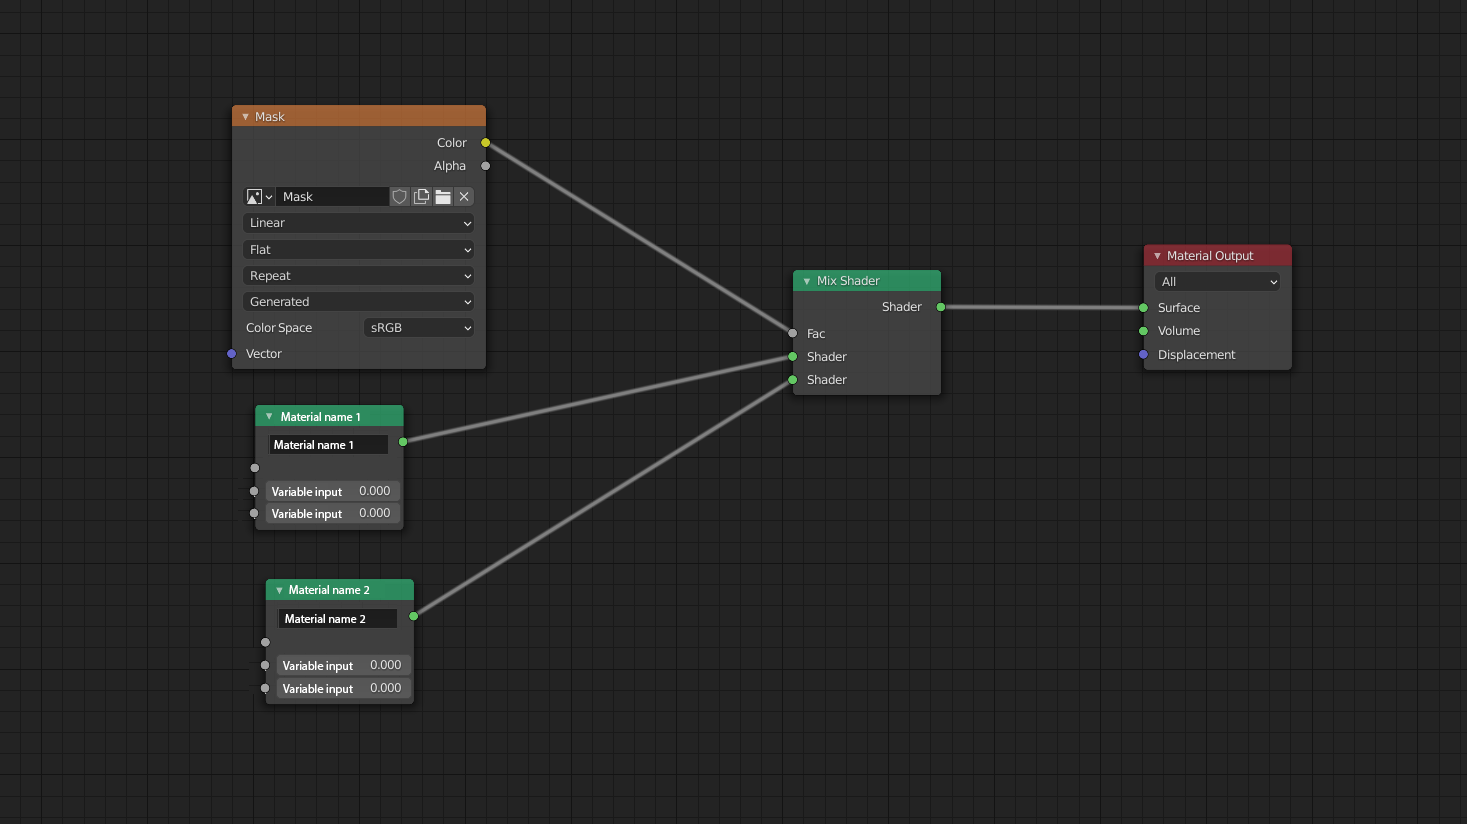Open the Flat projection dropdown

tap(358, 250)
